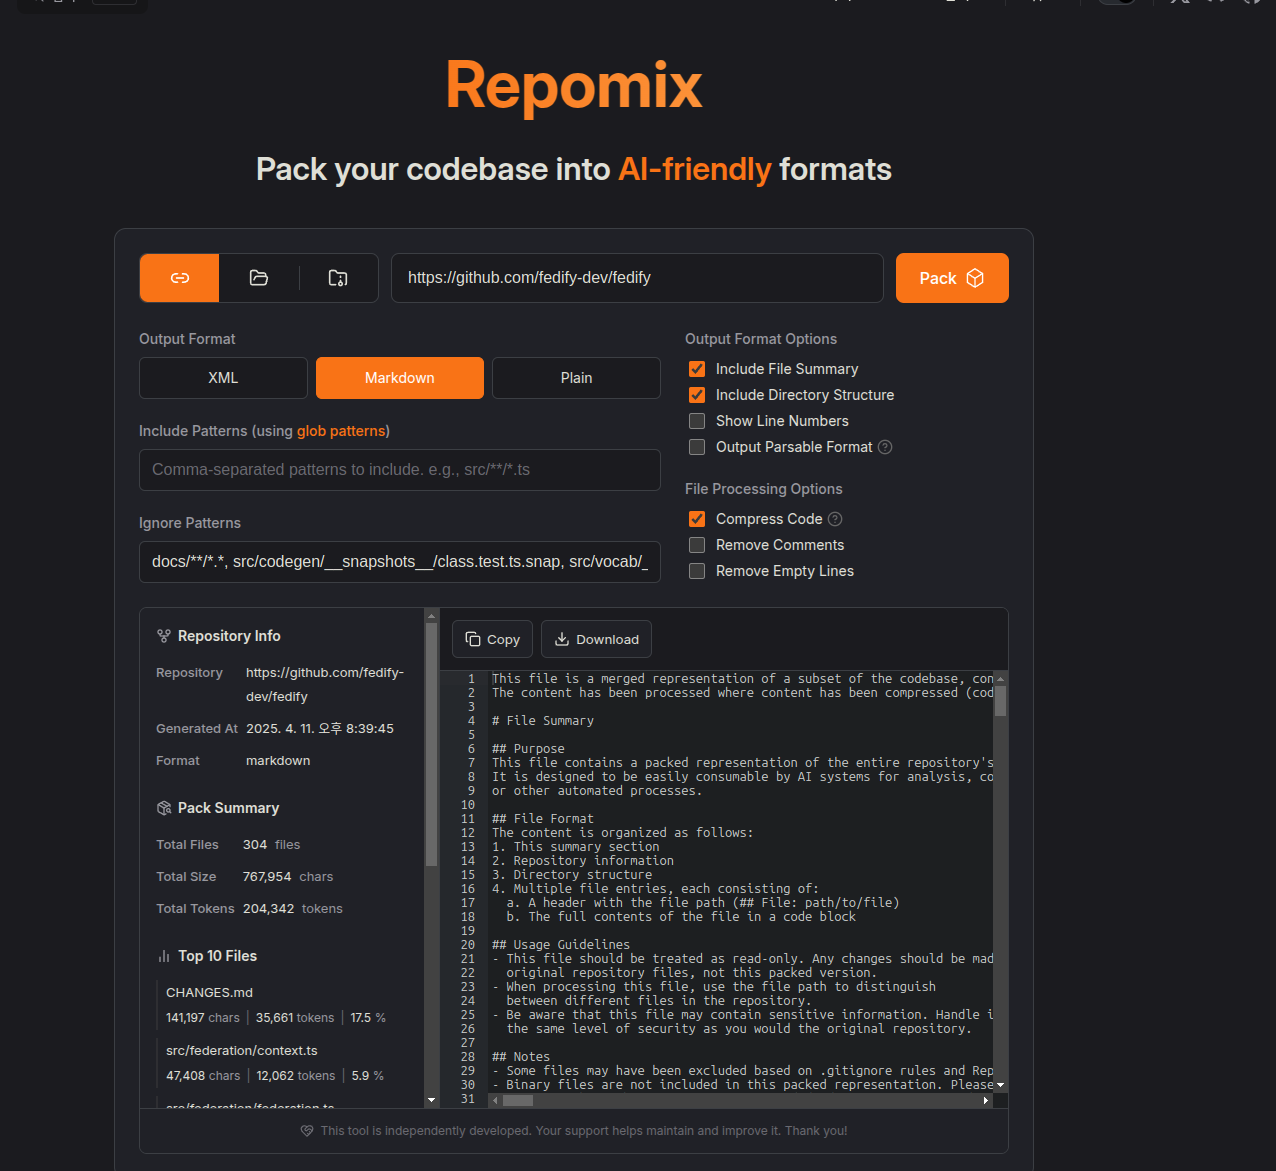
Task: Click the cube icon on Pack button
Action: (x=975, y=278)
